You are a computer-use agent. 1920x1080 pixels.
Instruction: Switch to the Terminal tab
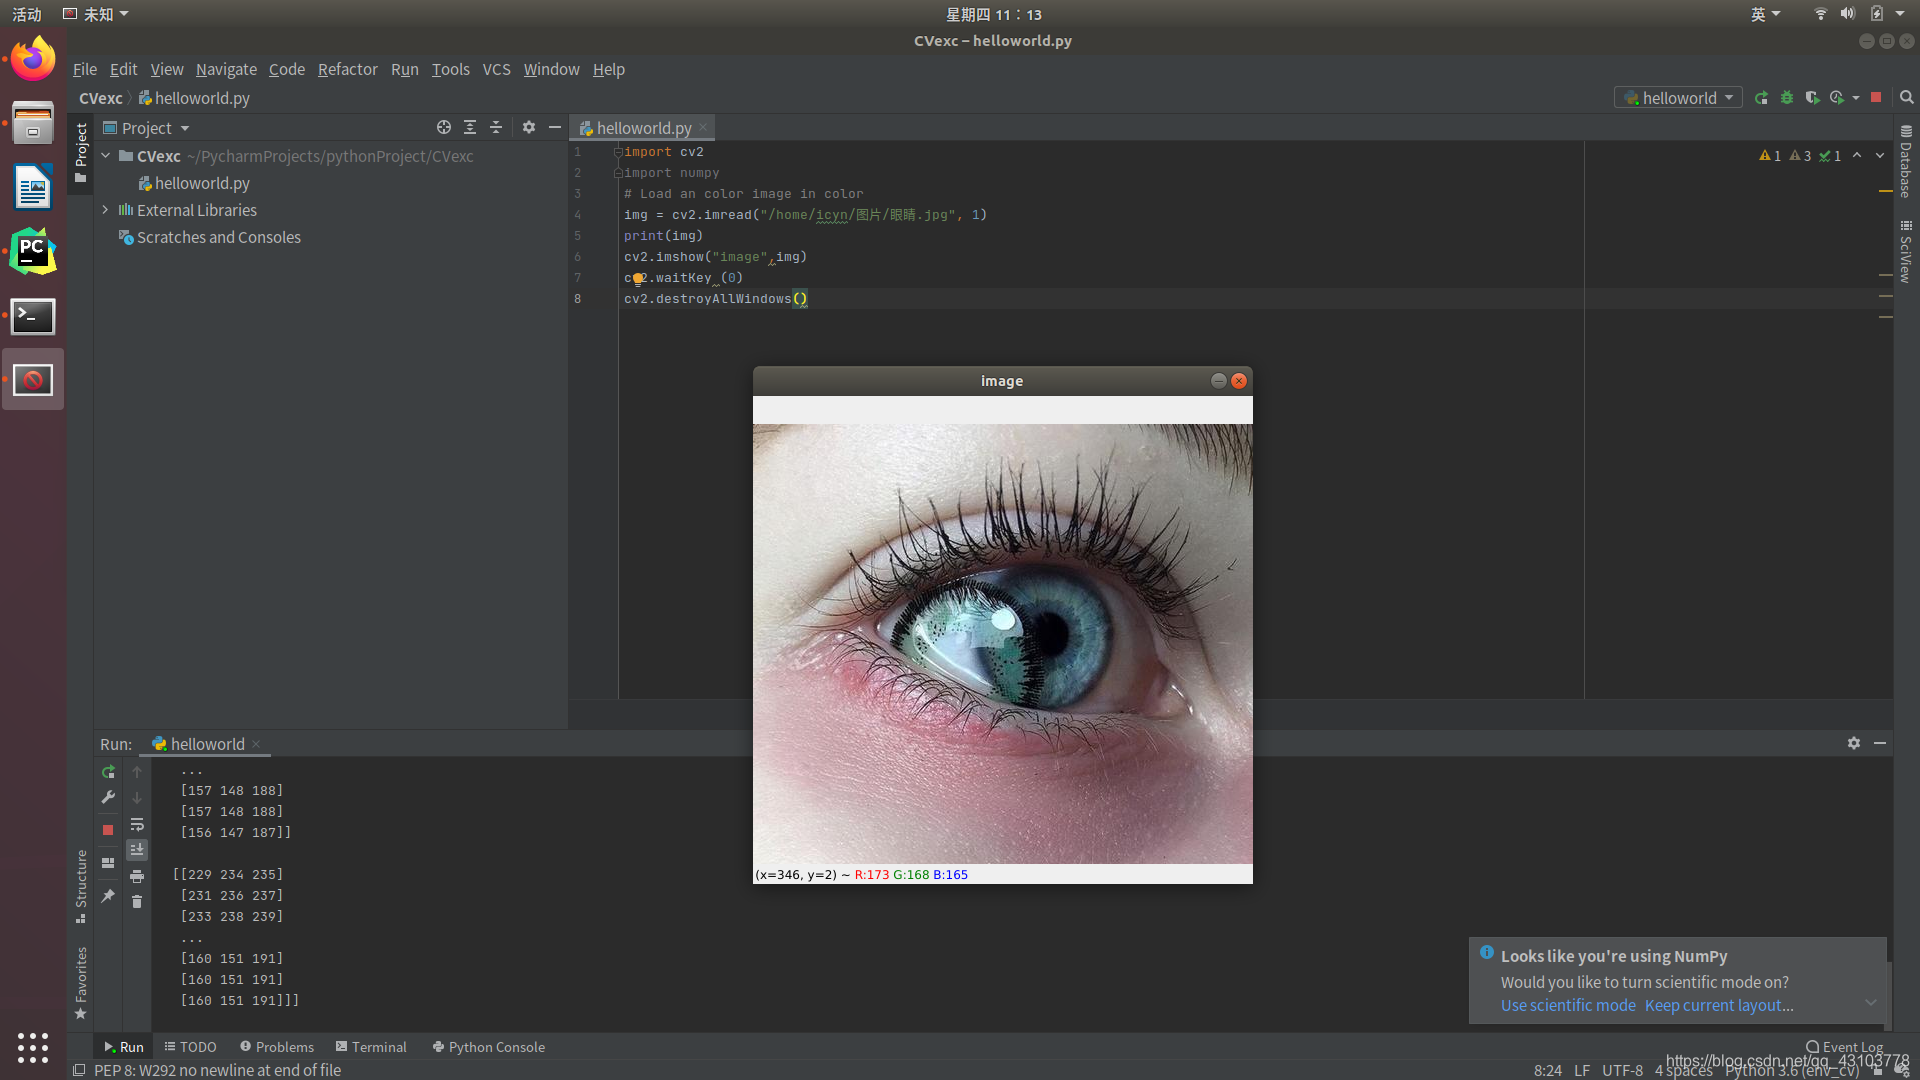click(x=372, y=1046)
